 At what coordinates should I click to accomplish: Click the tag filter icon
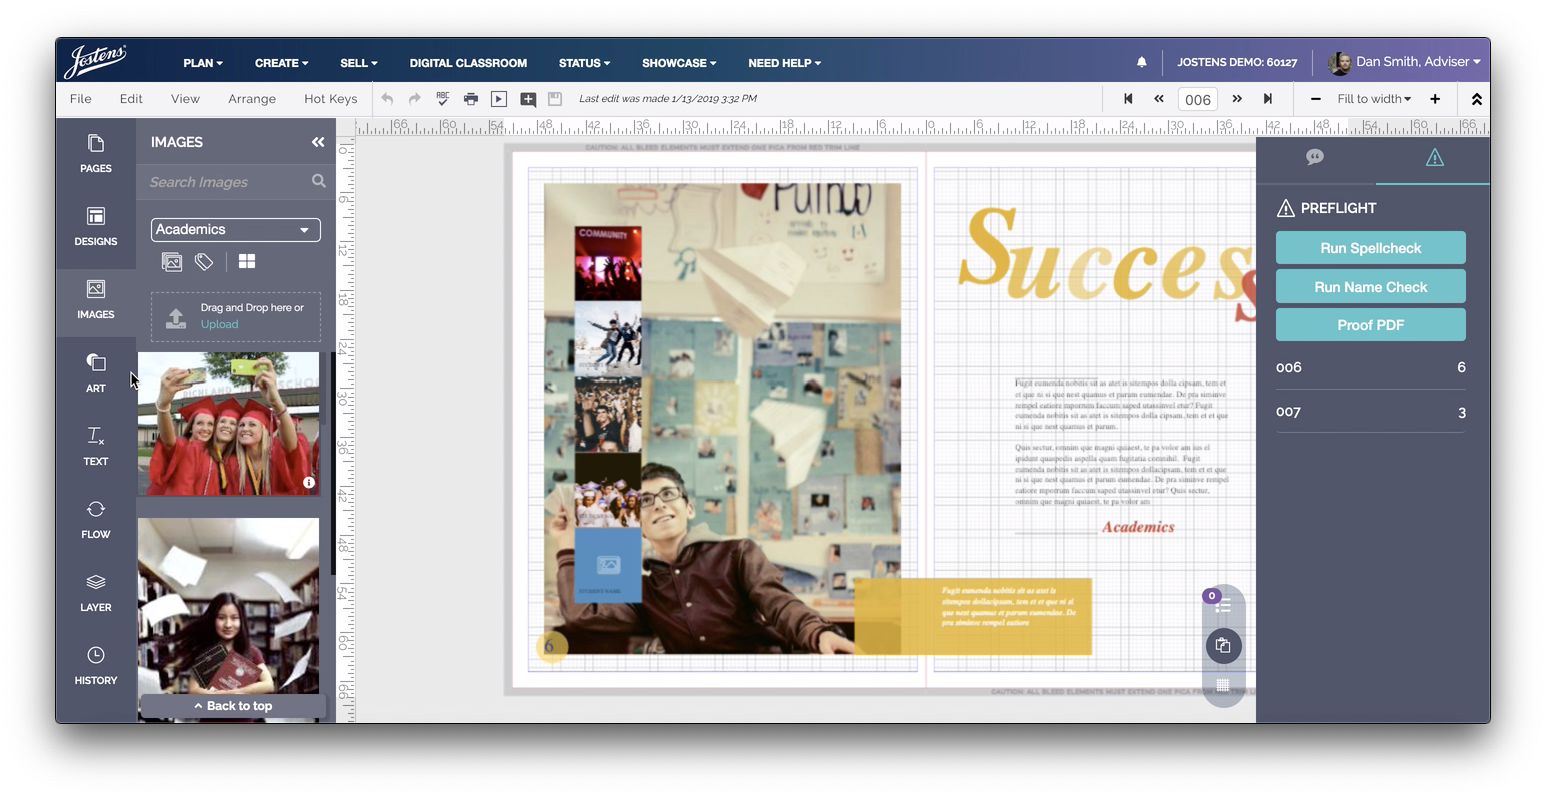point(204,261)
